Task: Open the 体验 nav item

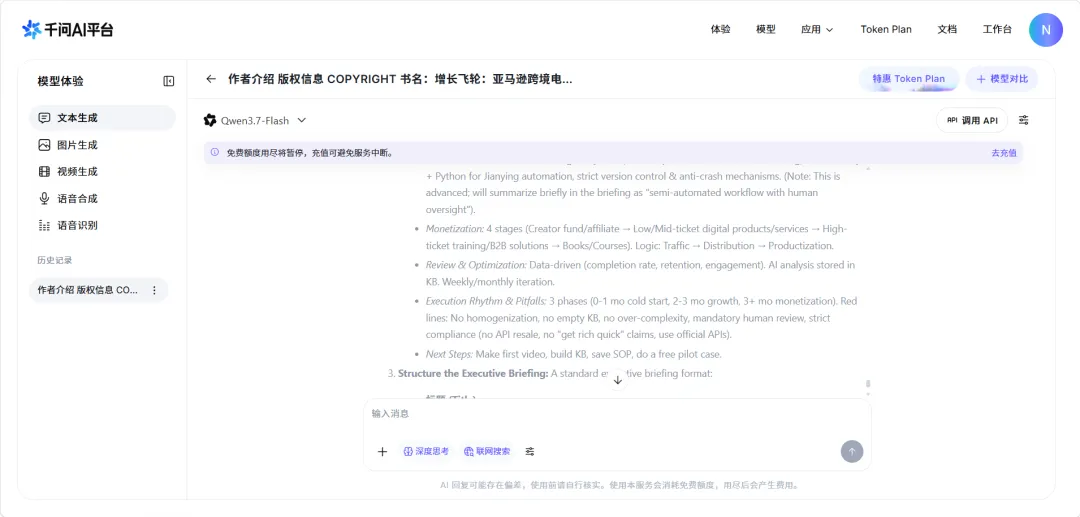Action: pyautogui.click(x=720, y=30)
